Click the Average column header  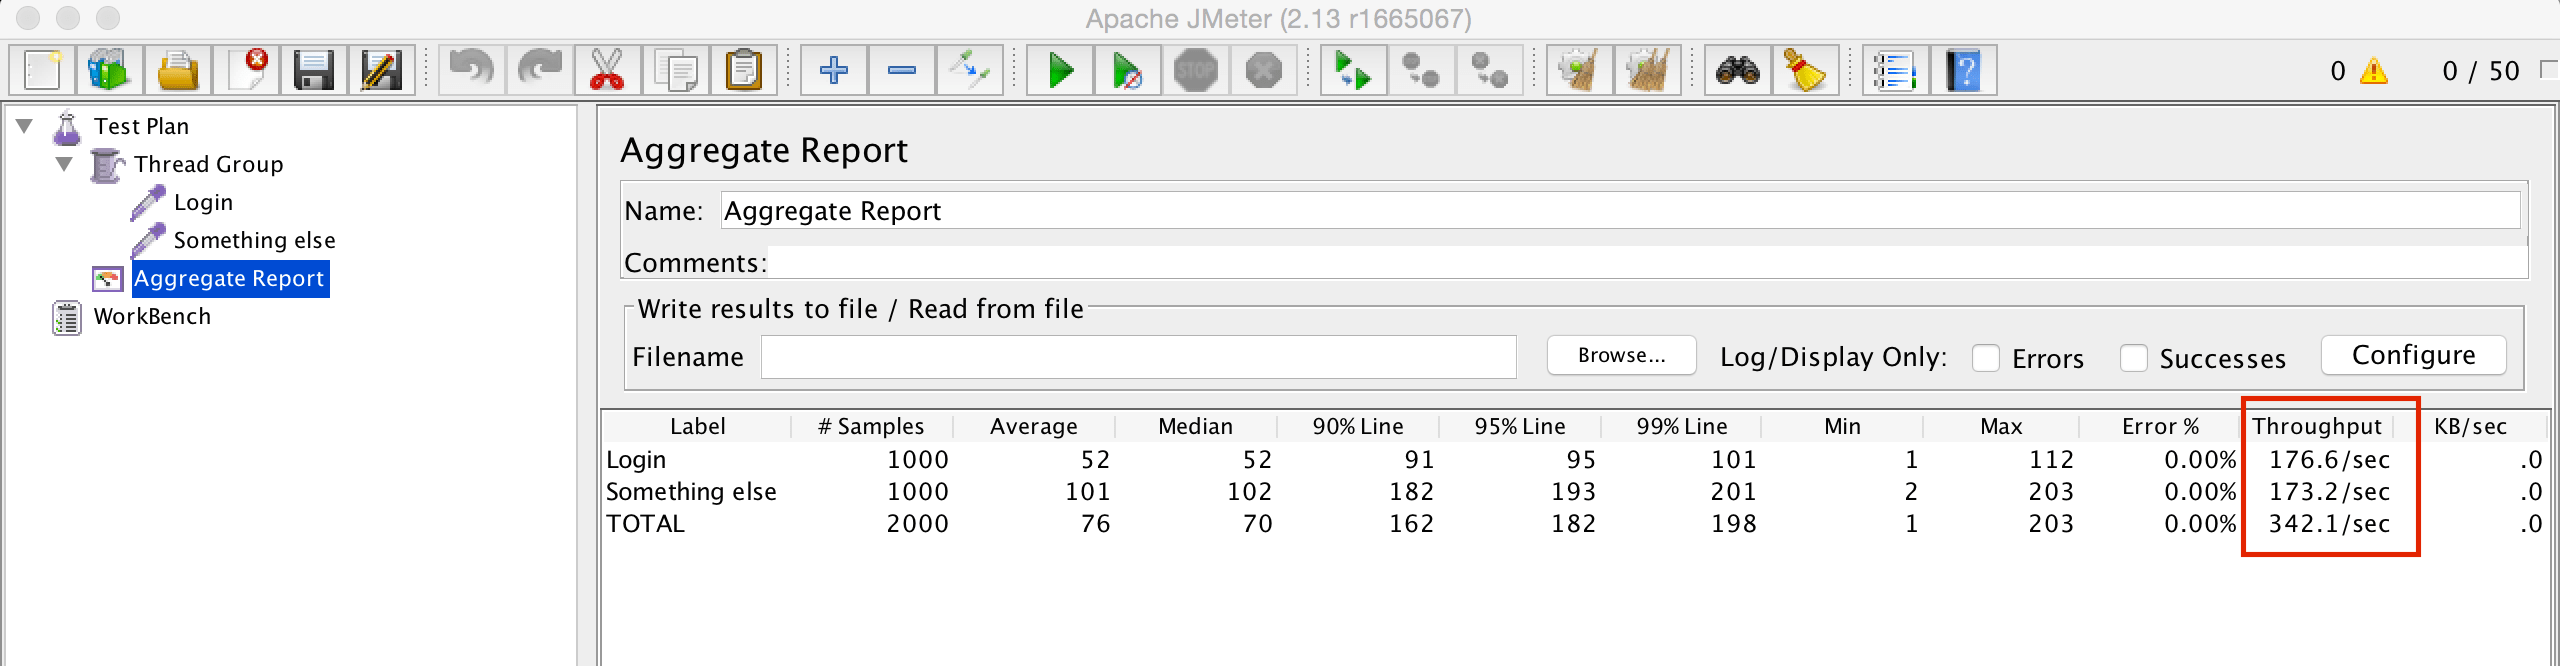coord(1034,426)
